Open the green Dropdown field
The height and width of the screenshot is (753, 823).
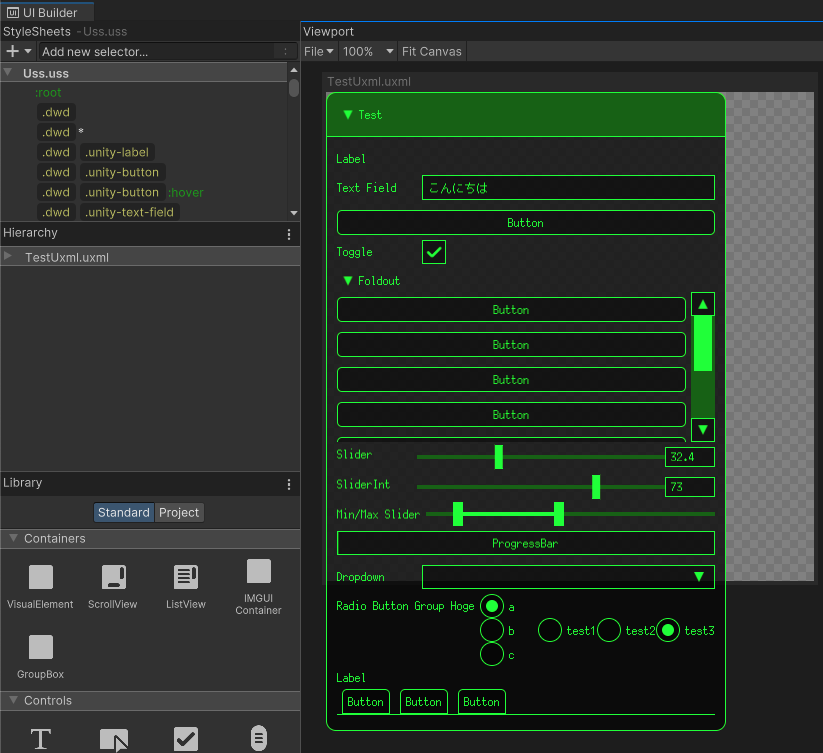point(568,577)
